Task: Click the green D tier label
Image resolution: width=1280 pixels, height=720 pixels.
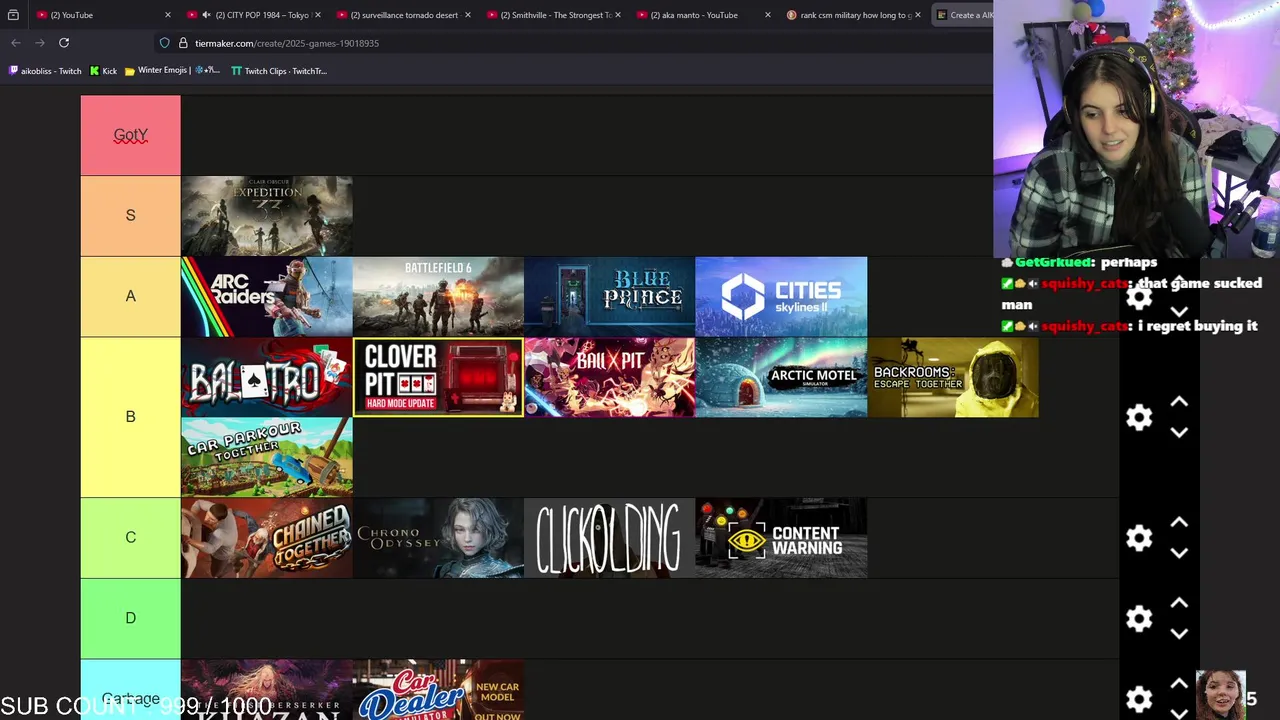Action: click(130, 618)
